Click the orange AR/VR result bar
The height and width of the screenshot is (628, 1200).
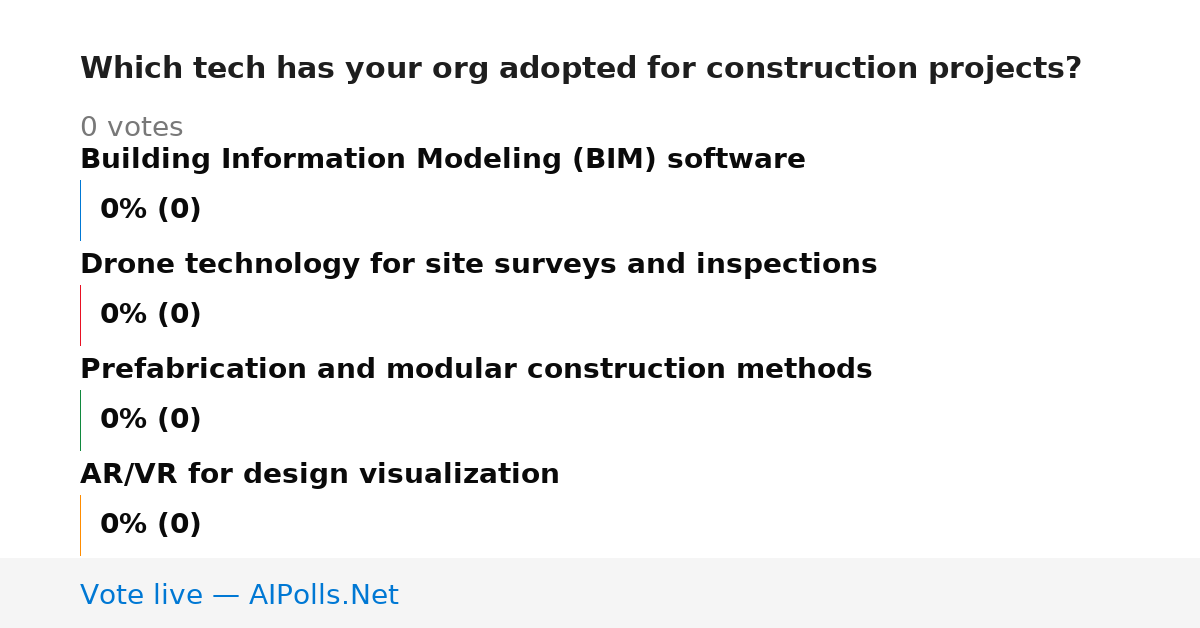point(81,525)
